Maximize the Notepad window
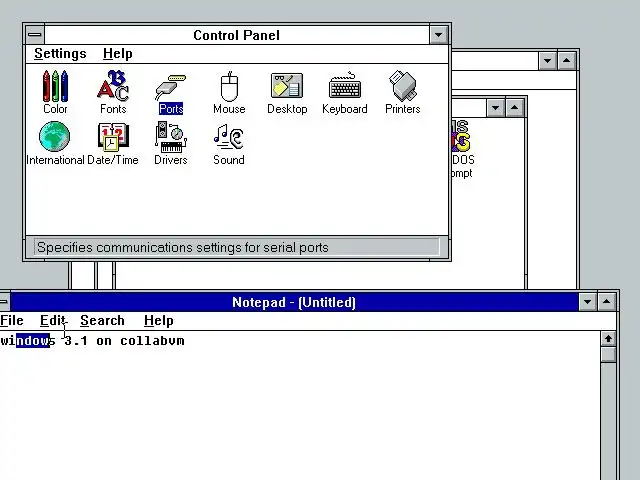The width and height of the screenshot is (640, 480). tap(607, 302)
